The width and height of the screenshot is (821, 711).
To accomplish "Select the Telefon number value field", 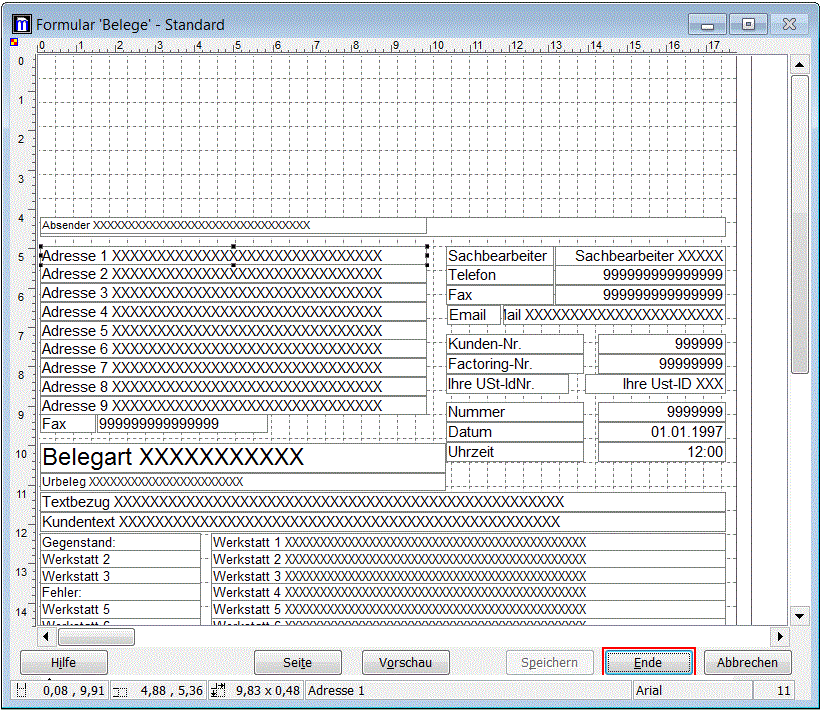I will coord(640,275).
